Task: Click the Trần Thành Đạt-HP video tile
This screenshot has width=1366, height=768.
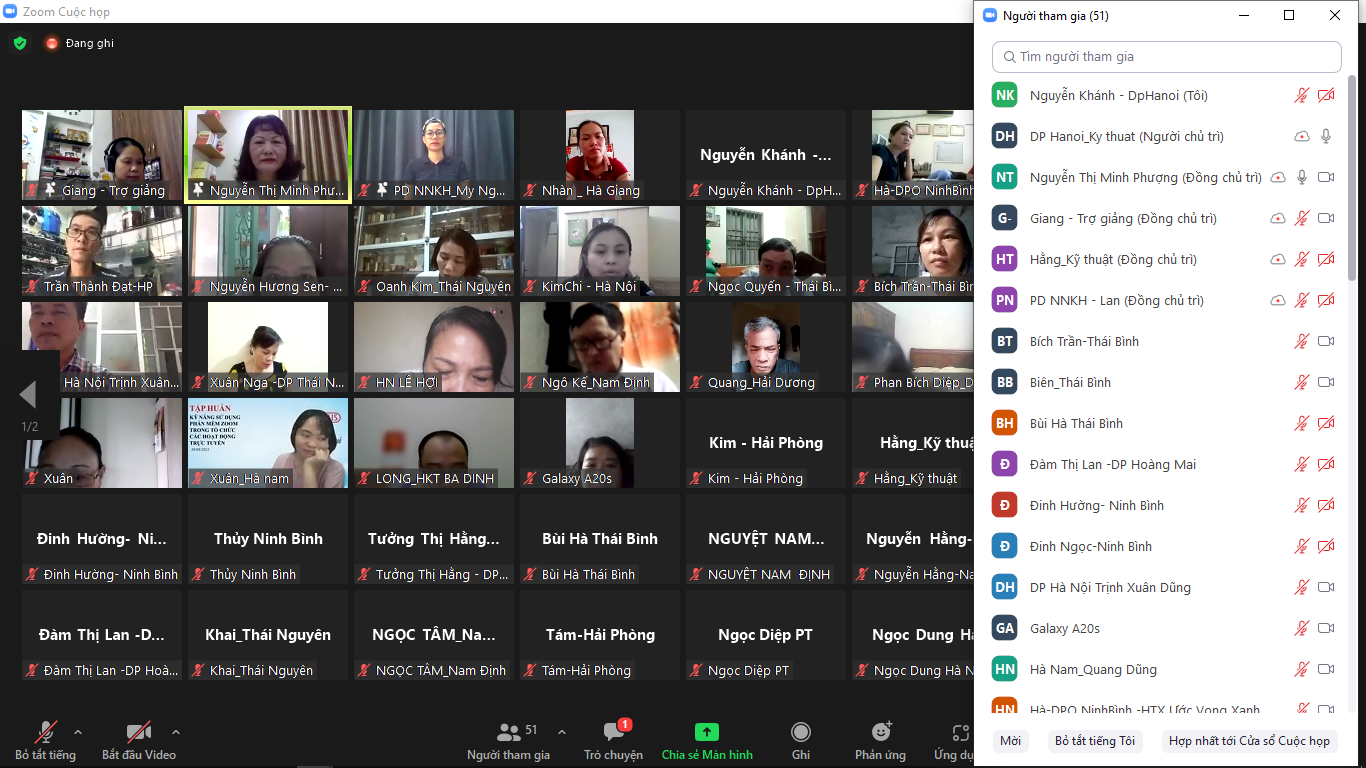Action: coord(102,251)
